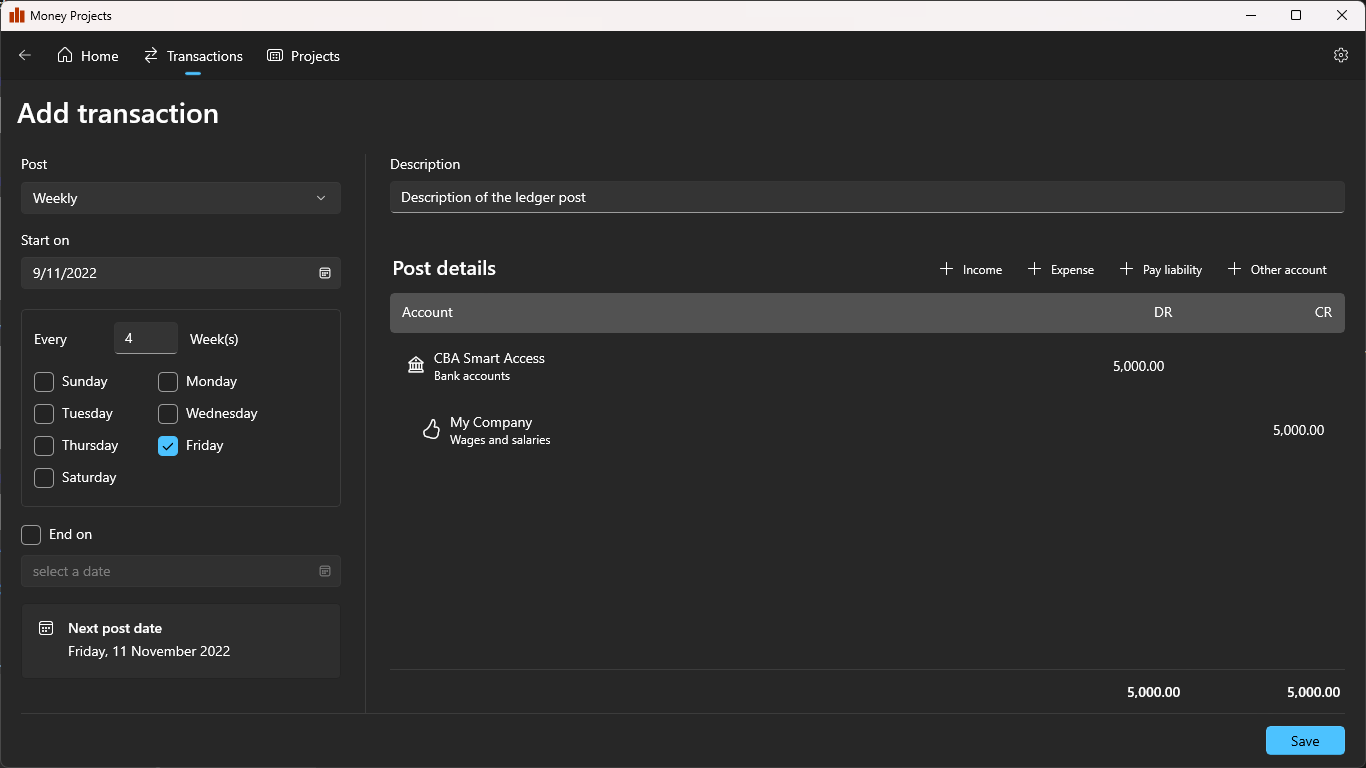The height and width of the screenshot is (768, 1366).
Task: Uncheck the Friday checkbox
Action: [x=168, y=446]
